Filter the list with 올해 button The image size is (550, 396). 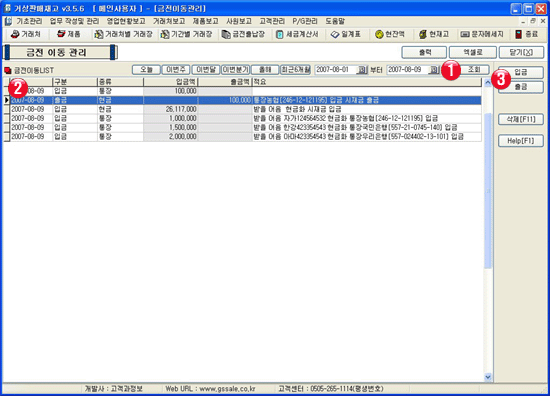tap(265, 70)
